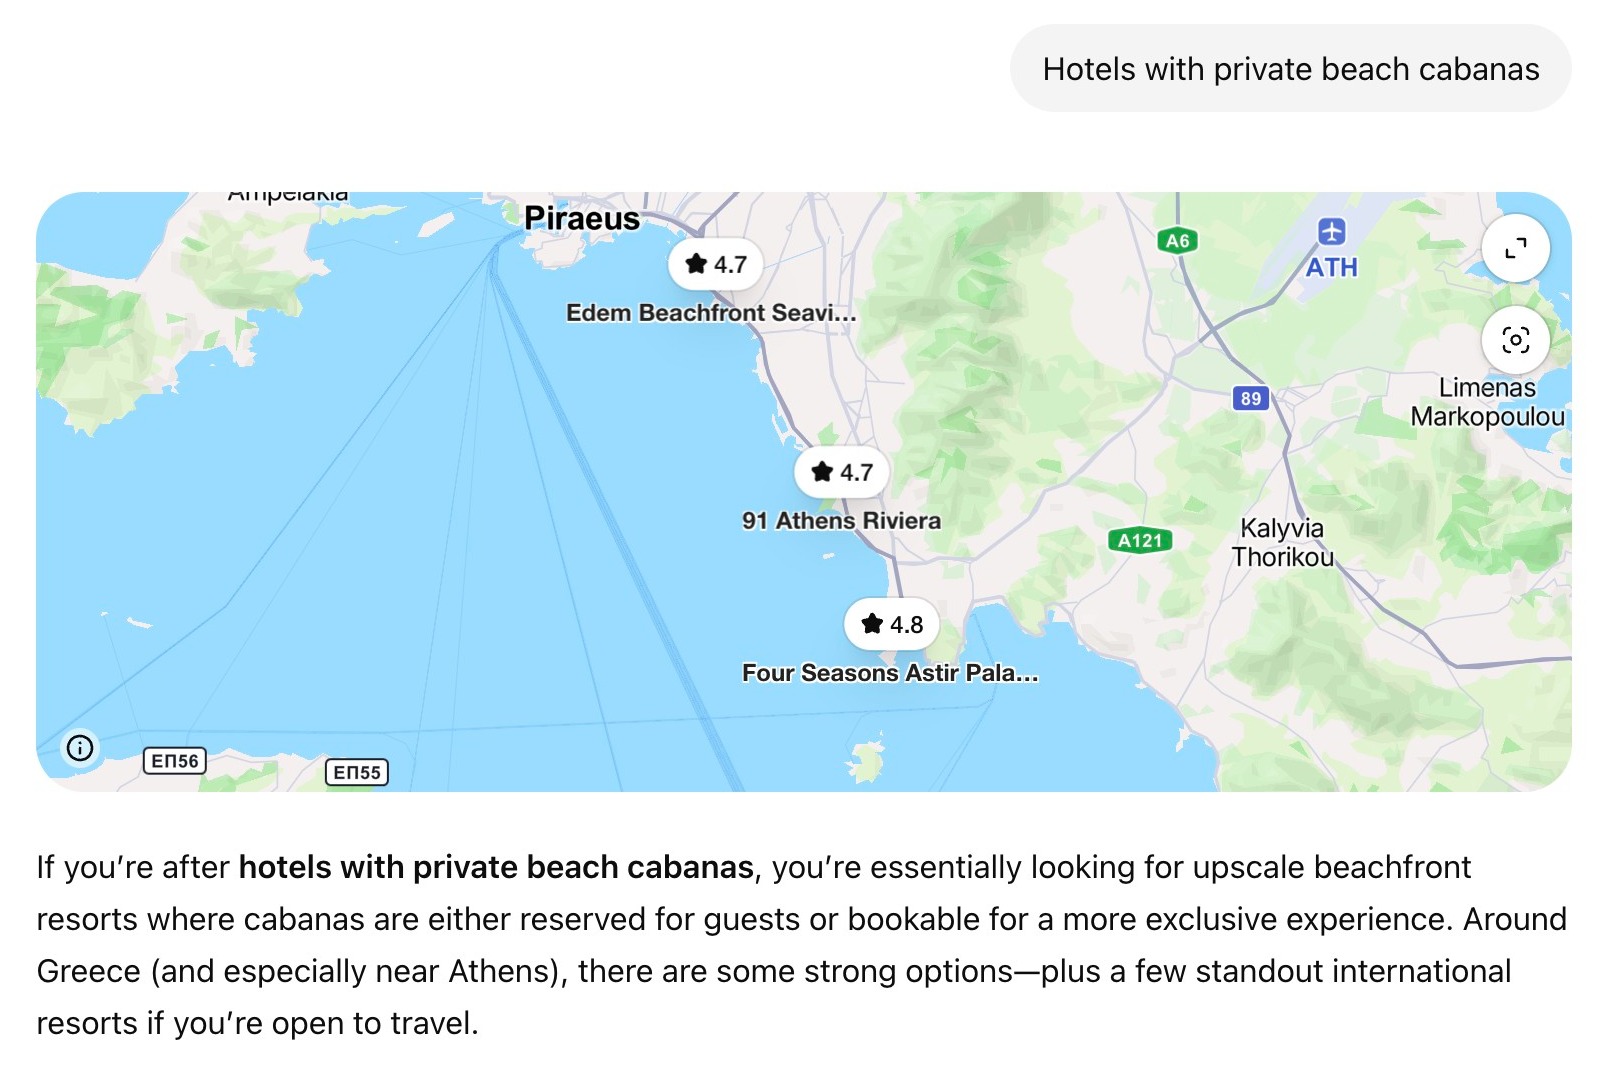Expand the map to fullscreen
This screenshot has height=1068, width=1598.
coord(1516,248)
